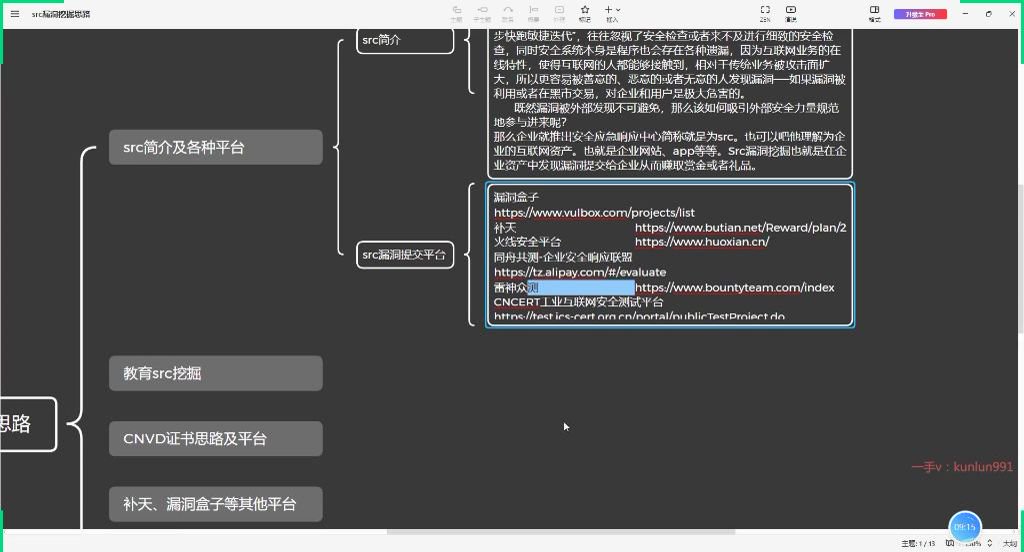1024x552 pixels.
Task: Adjust the zoom percentage stepper
Action: (990, 543)
